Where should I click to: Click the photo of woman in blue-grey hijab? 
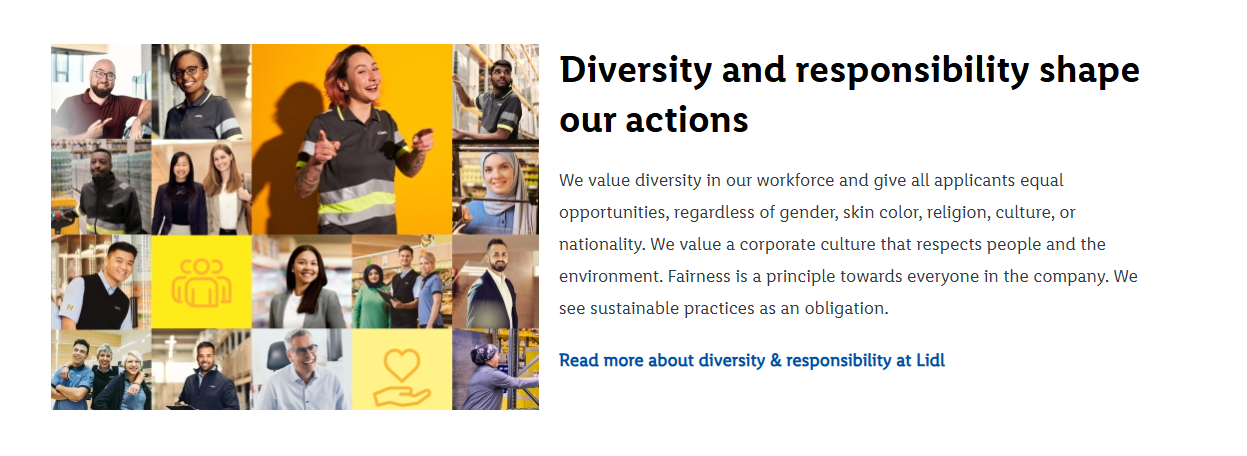pos(495,187)
